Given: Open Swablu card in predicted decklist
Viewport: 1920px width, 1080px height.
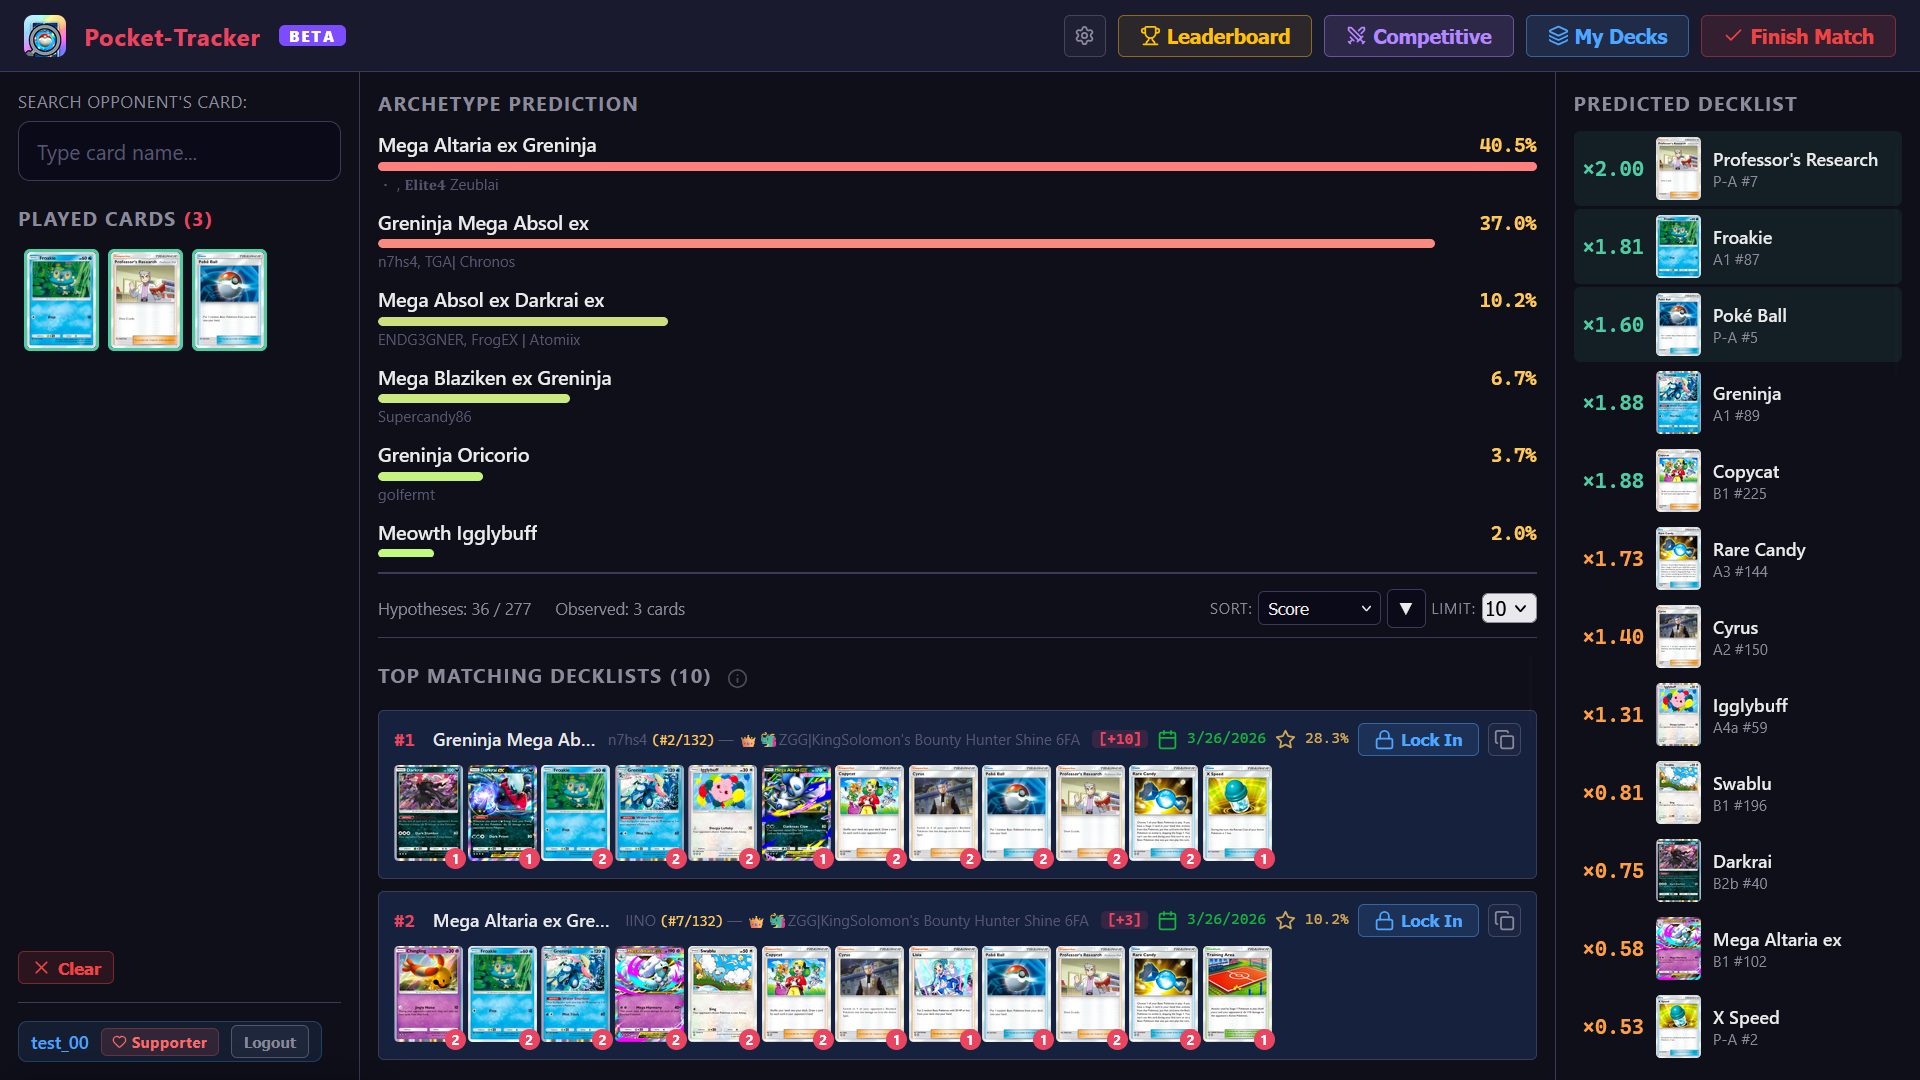Looking at the screenshot, I should click(x=1738, y=793).
